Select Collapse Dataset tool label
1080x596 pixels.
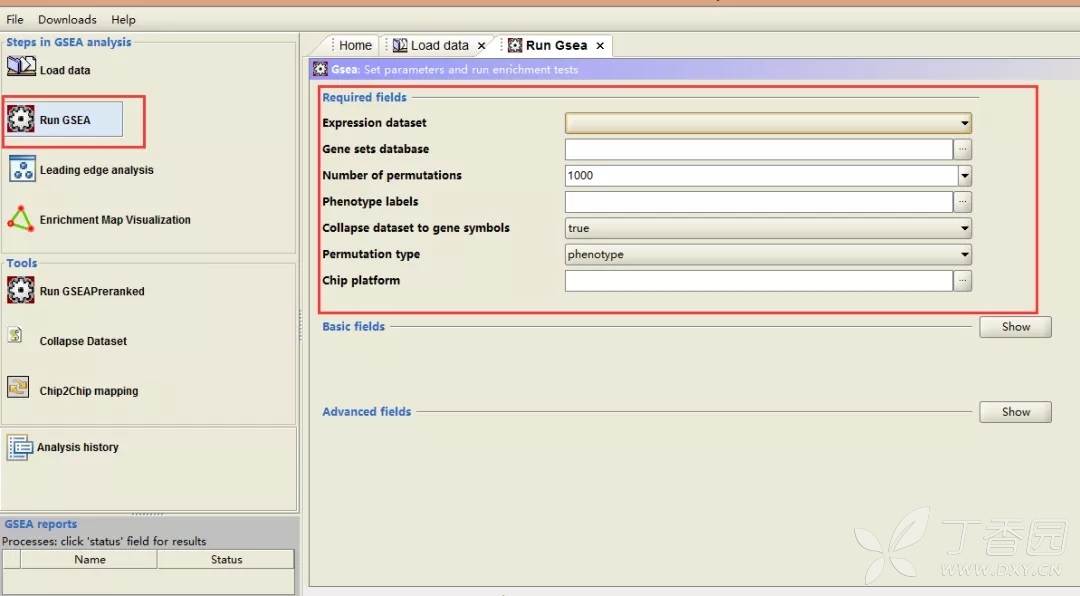[83, 341]
